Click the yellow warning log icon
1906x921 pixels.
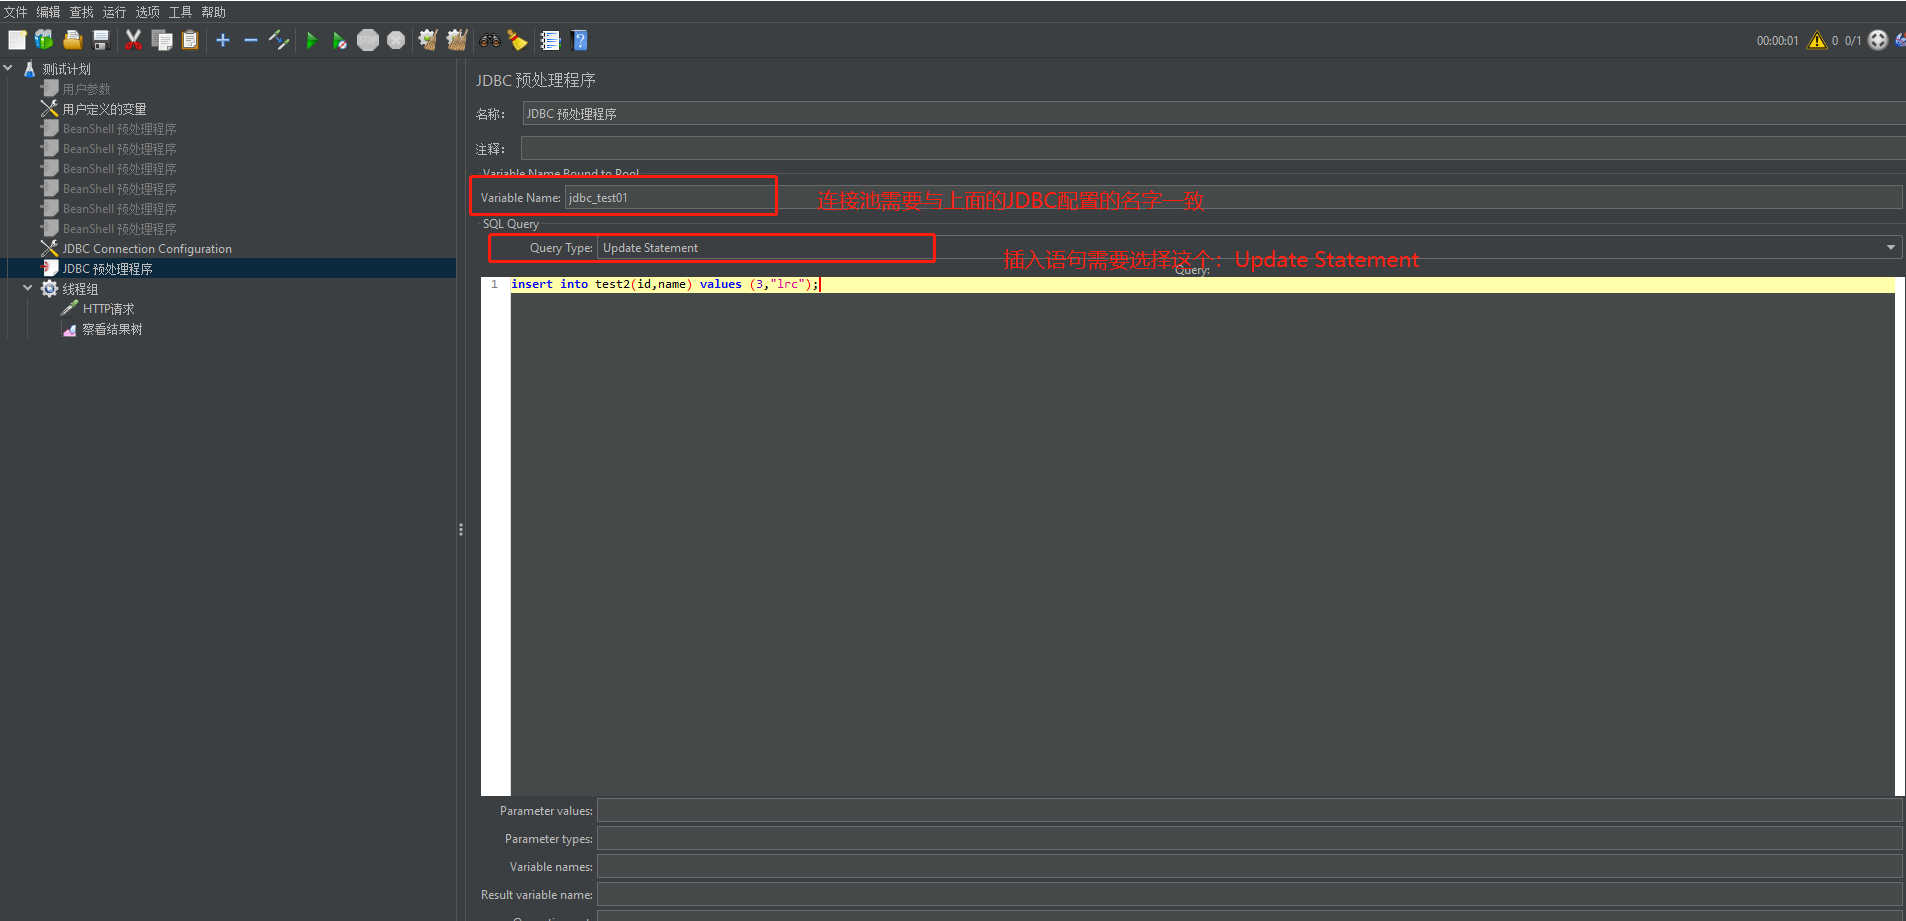1817,40
